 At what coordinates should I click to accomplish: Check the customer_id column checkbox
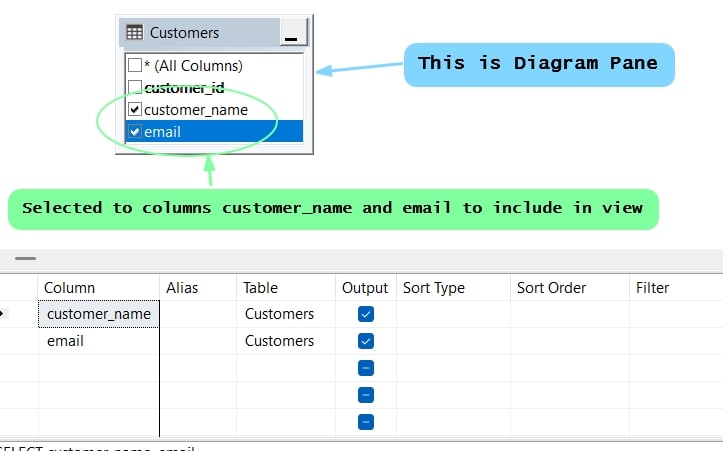[135, 86]
